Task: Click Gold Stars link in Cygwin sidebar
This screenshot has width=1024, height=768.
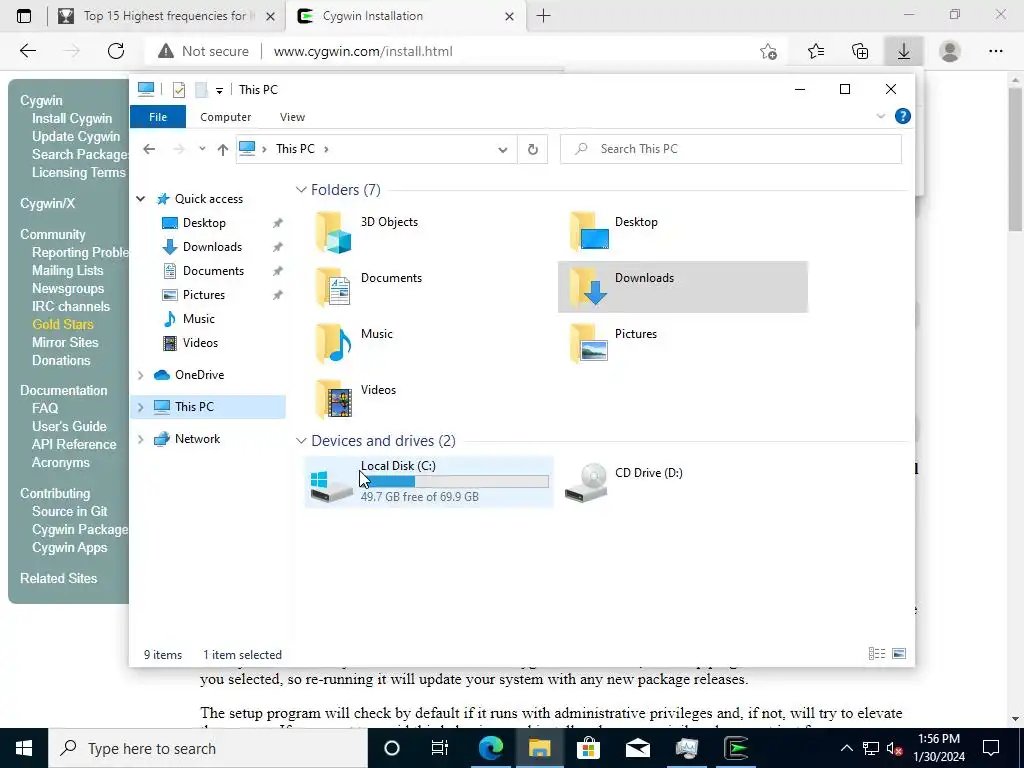Action: point(63,325)
